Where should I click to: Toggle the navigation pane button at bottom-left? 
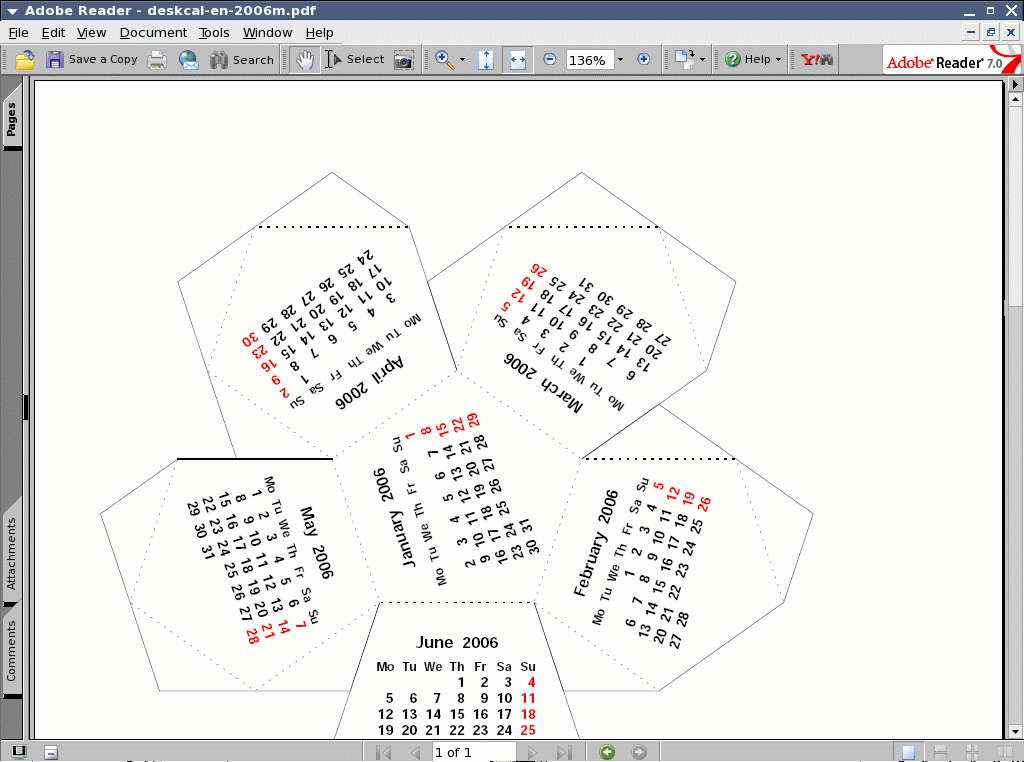(17, 752)
